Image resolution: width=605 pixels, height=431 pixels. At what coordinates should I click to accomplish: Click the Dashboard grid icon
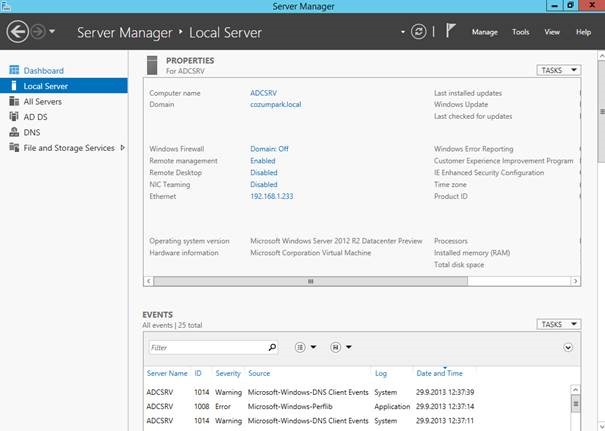tap(14, 70)
